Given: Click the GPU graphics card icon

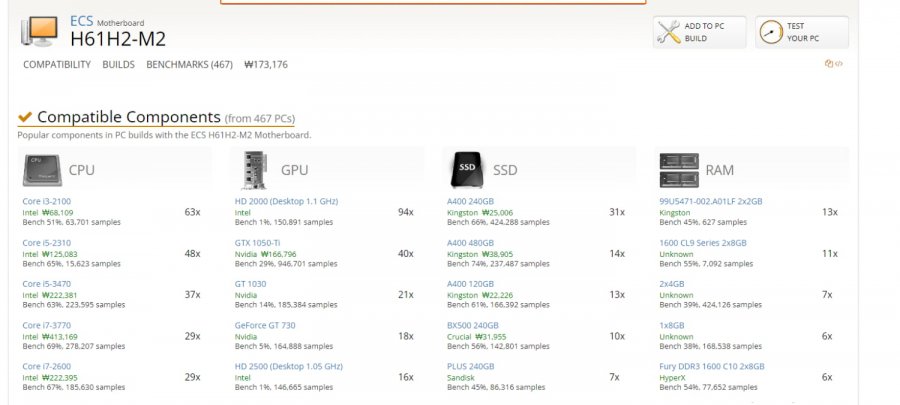Looking at the screenshot, I should point(255,170).
